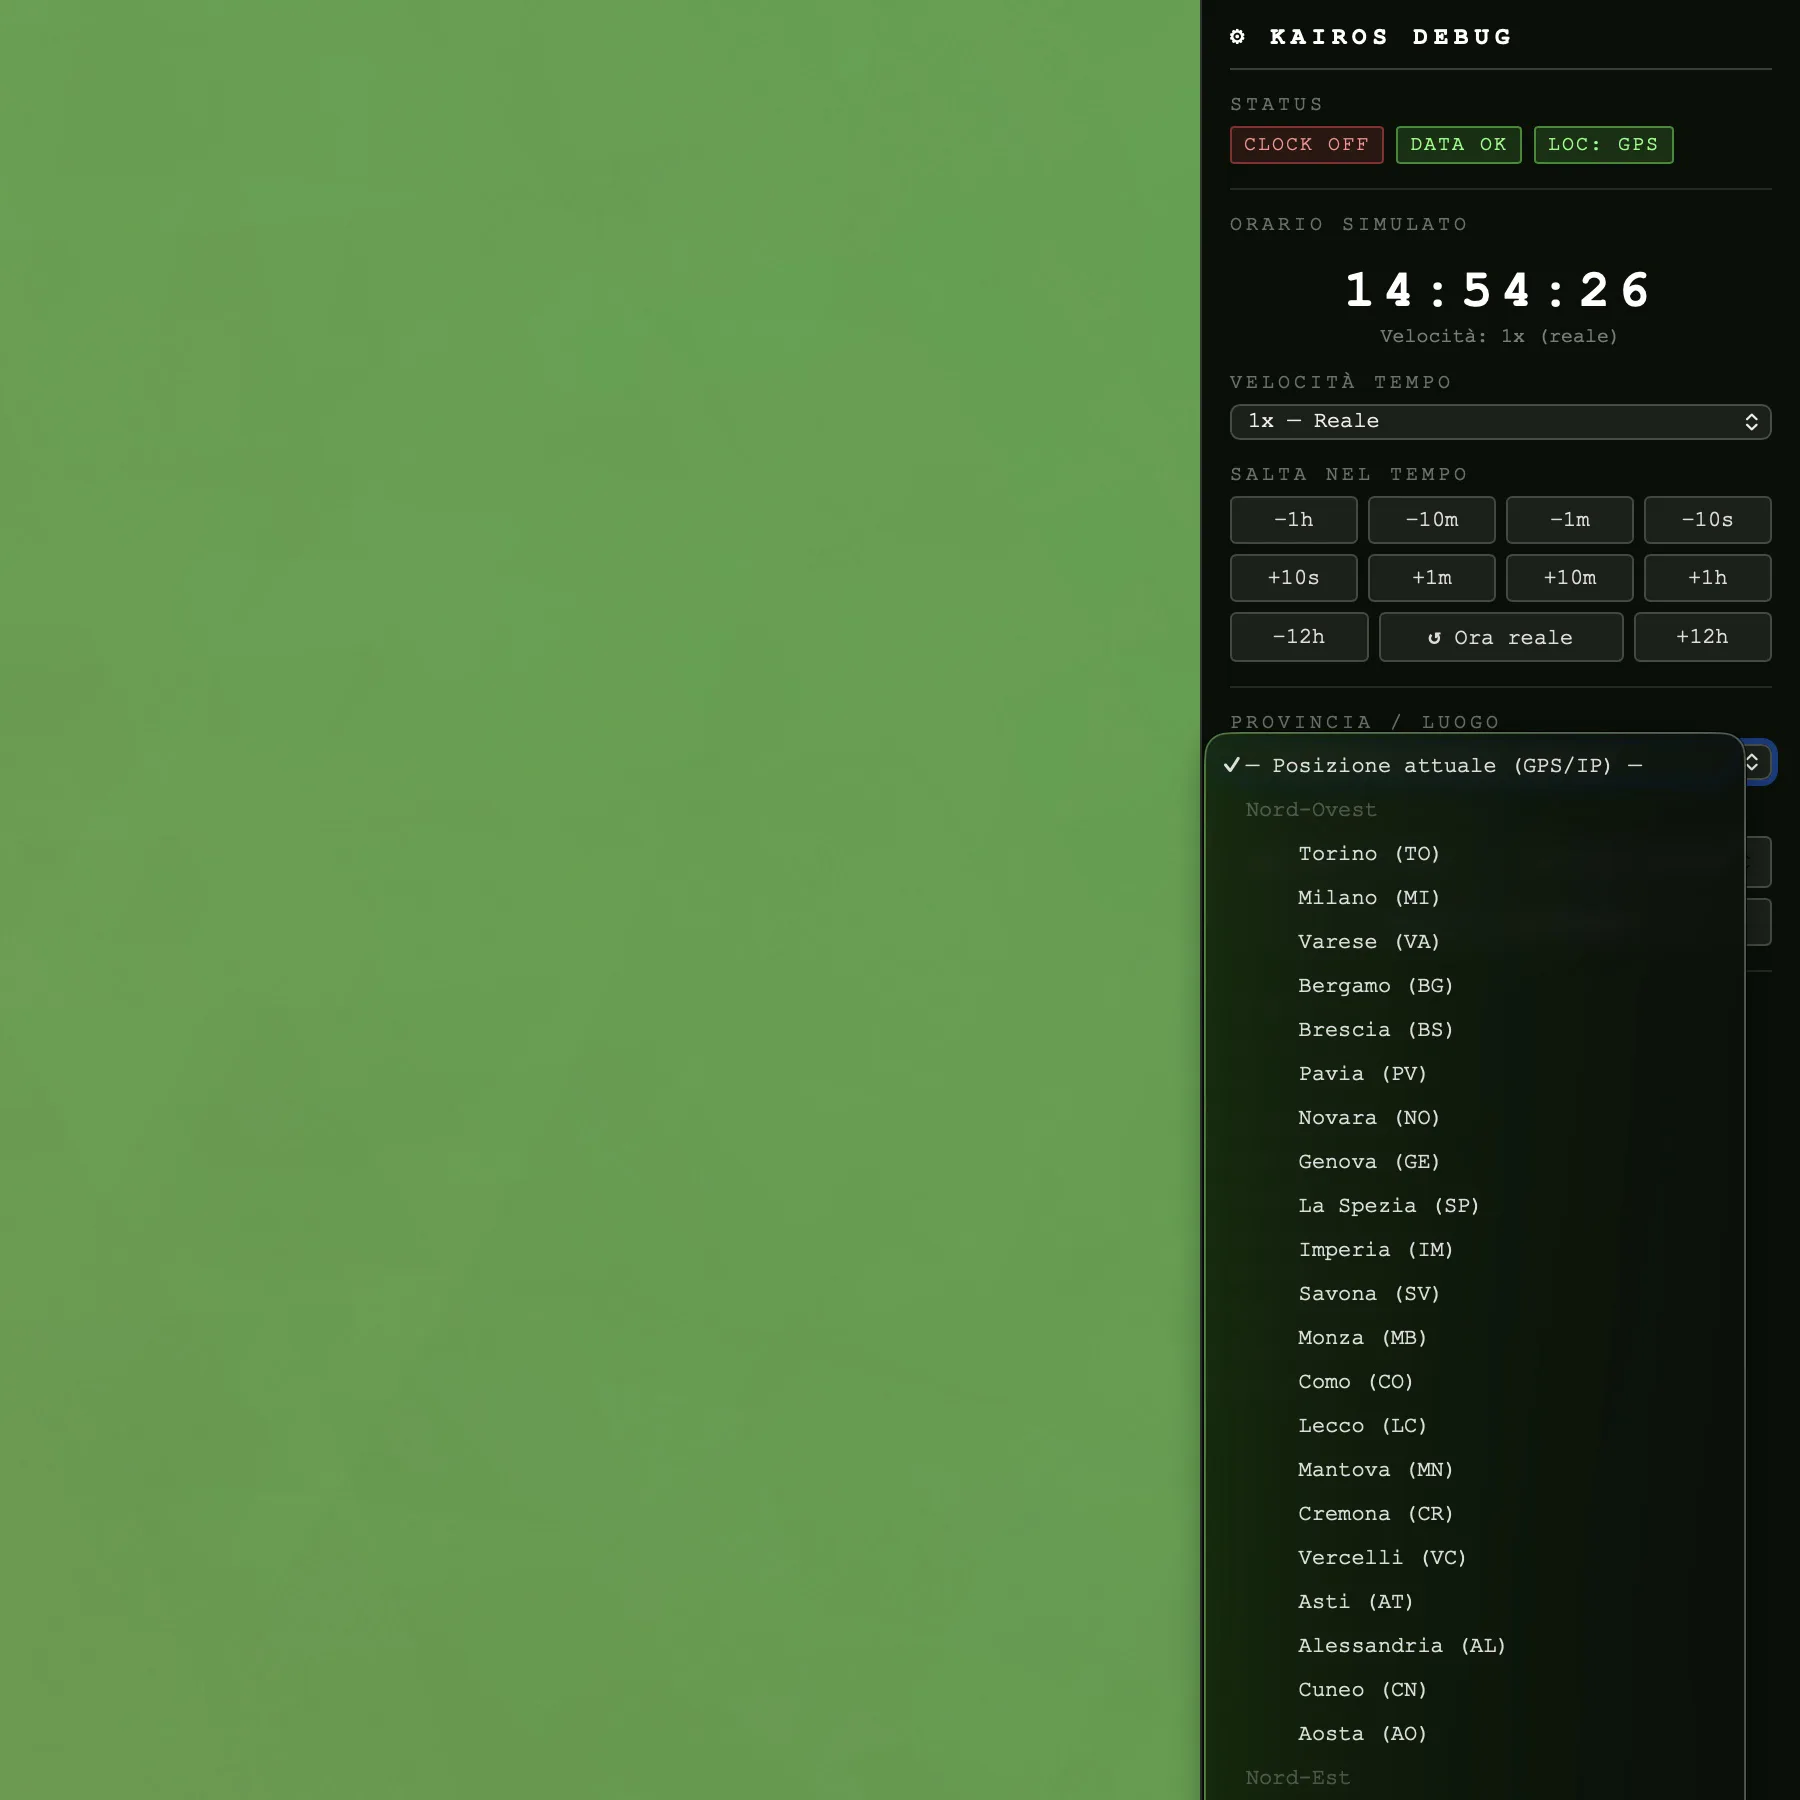
Task: Select Milano (MI) province
Action: (1368, 898)
